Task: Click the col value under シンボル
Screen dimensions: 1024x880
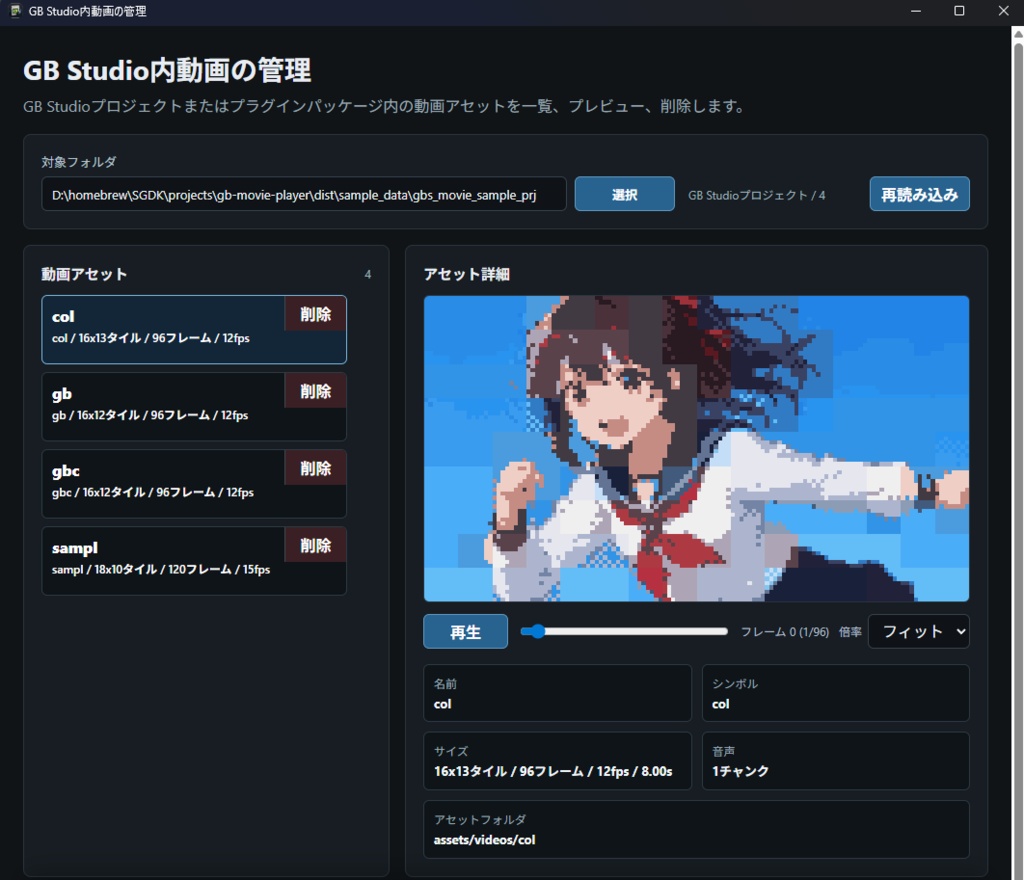Action: click(x=720, y=704)
